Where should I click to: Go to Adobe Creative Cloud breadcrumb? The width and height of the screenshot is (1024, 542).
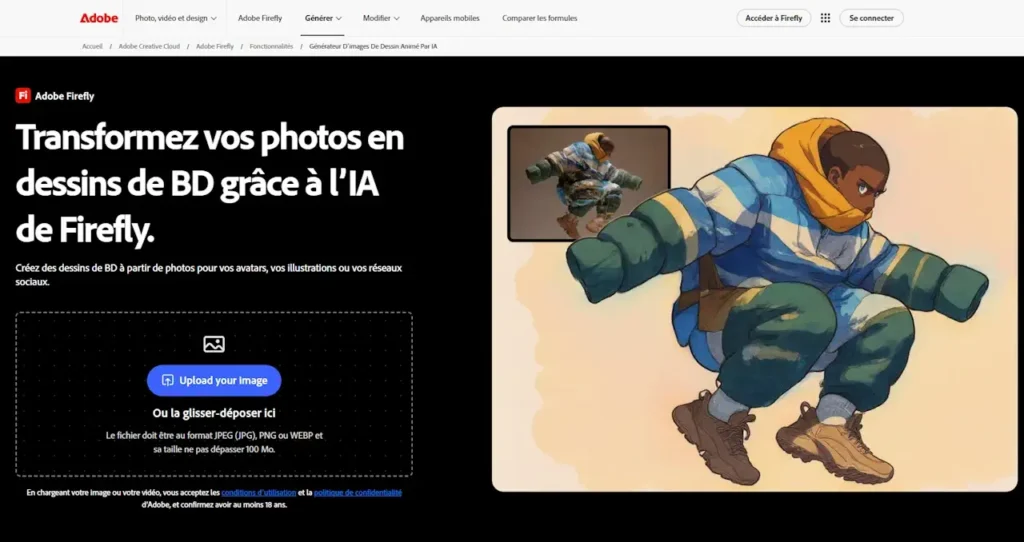[149, 46]
